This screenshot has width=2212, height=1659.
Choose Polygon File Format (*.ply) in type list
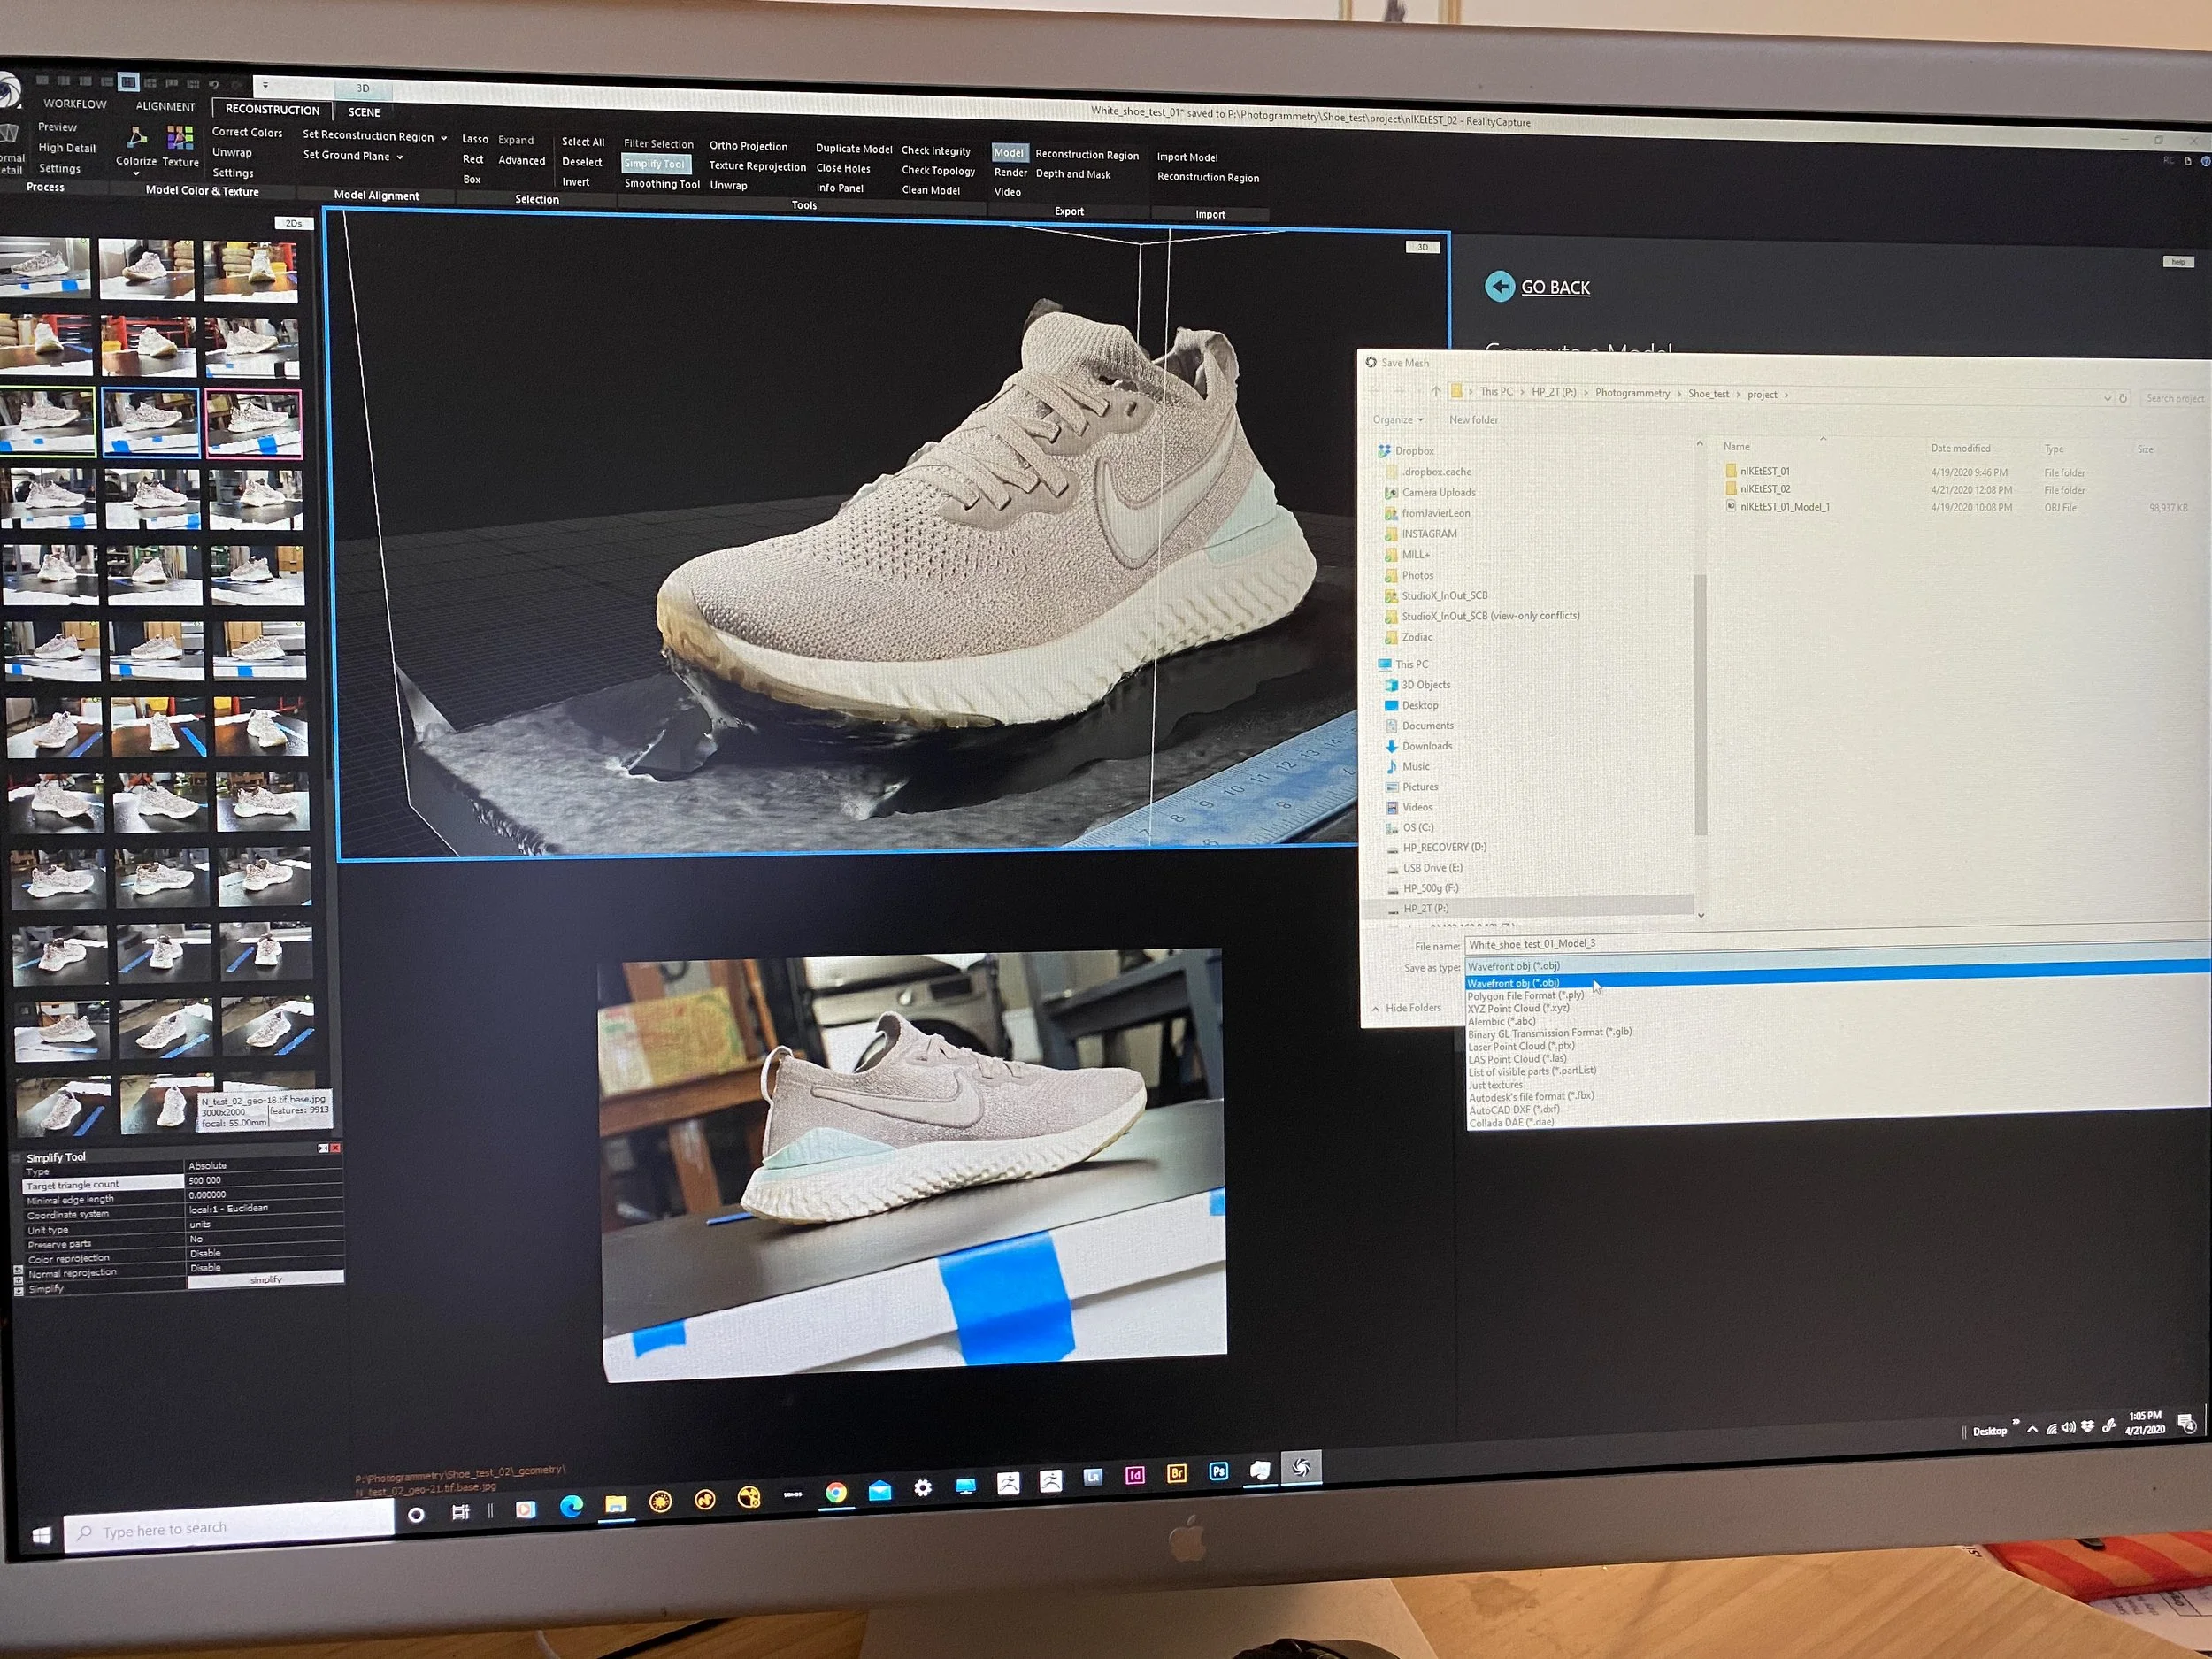(1525, 996)
